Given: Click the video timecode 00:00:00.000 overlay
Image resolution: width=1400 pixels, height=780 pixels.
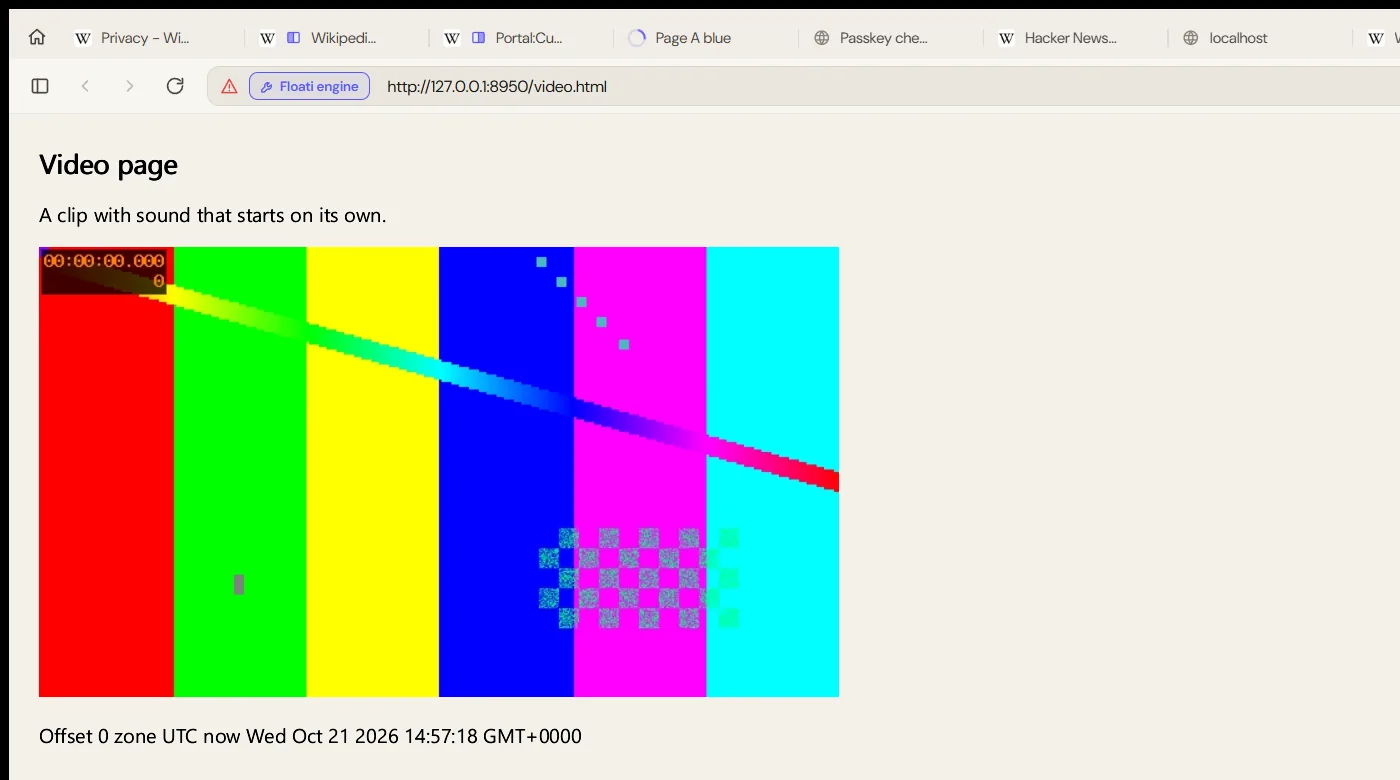Looking at the screenshot, I should 103,271.
